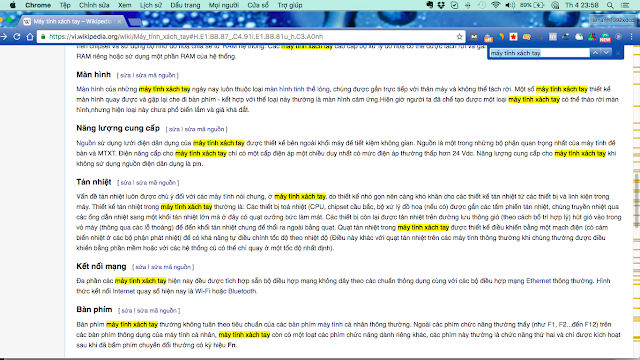The image size is (640, 360).
Task: Open the Dấu trang menu
Action: coord(185,5)
